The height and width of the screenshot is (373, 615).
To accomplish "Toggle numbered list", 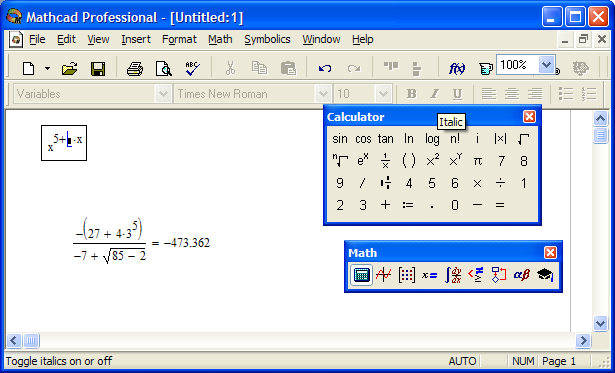I will pos(589,94).
